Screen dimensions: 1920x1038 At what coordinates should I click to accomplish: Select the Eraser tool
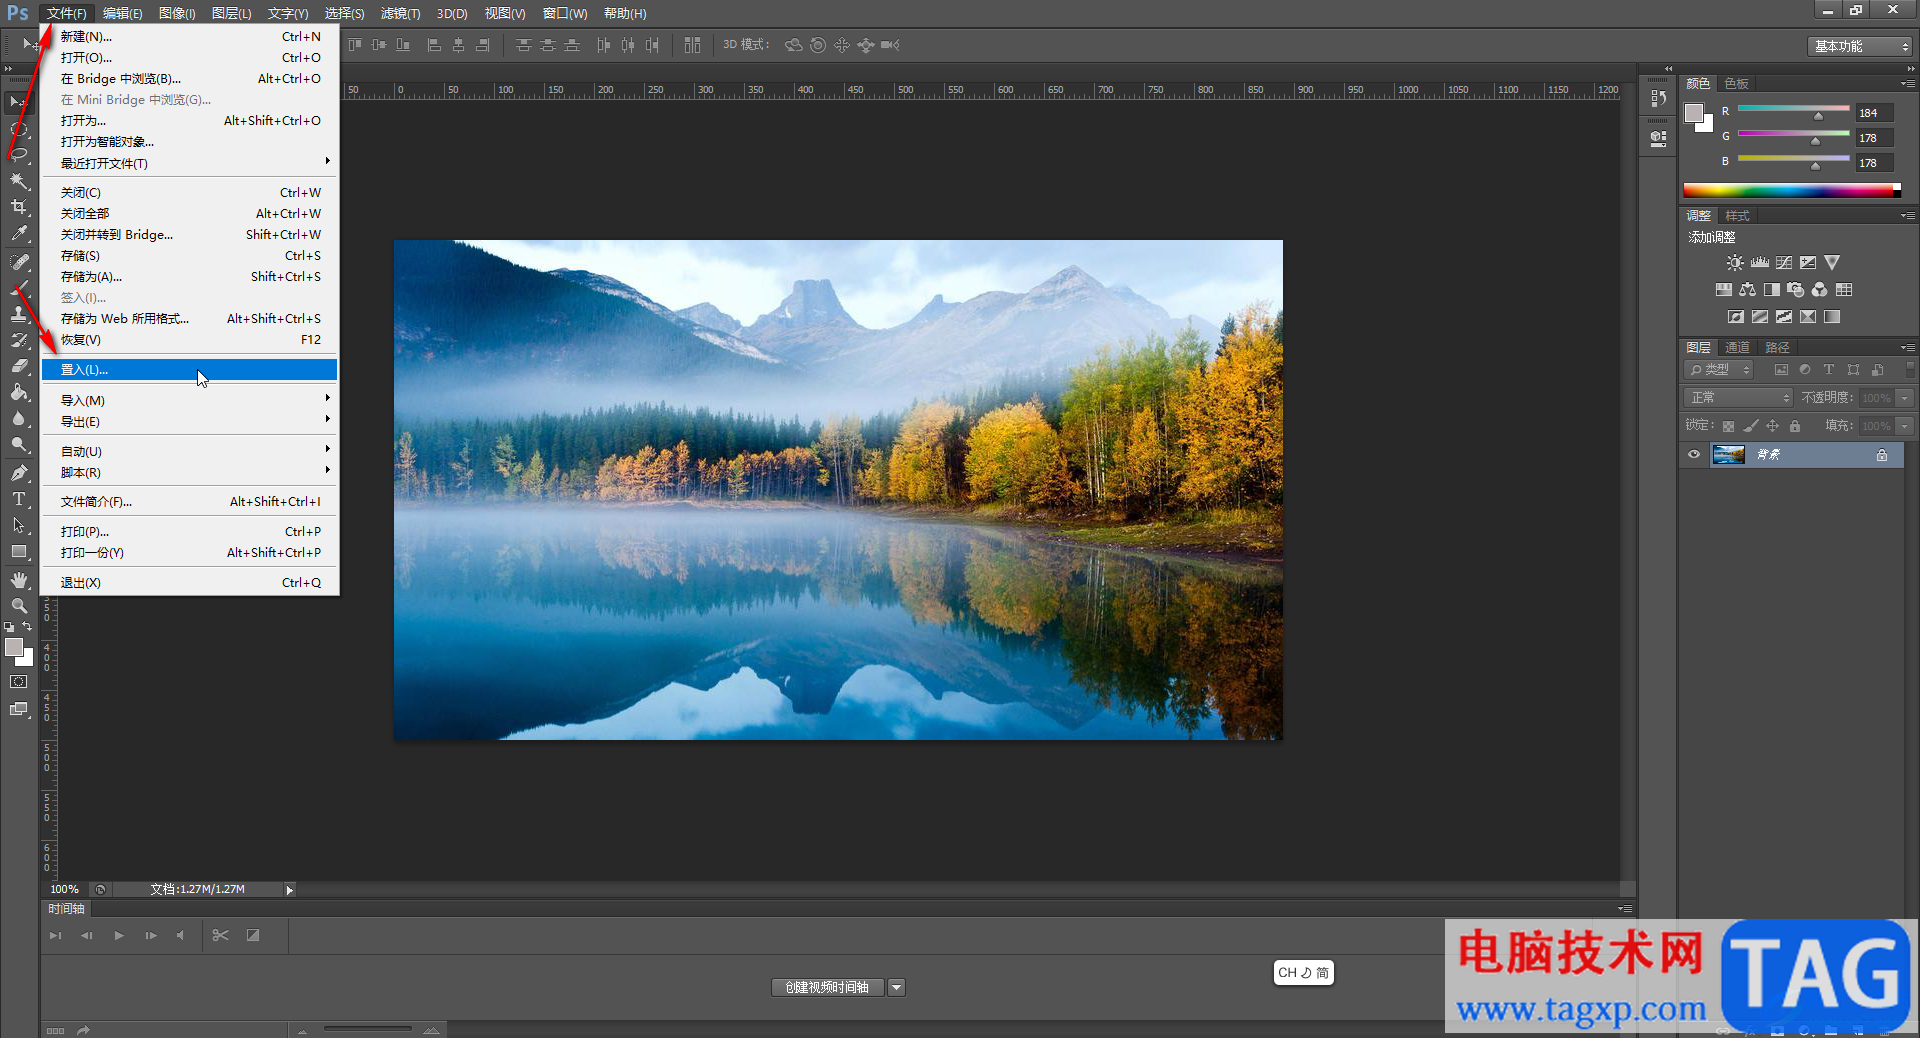19,366
